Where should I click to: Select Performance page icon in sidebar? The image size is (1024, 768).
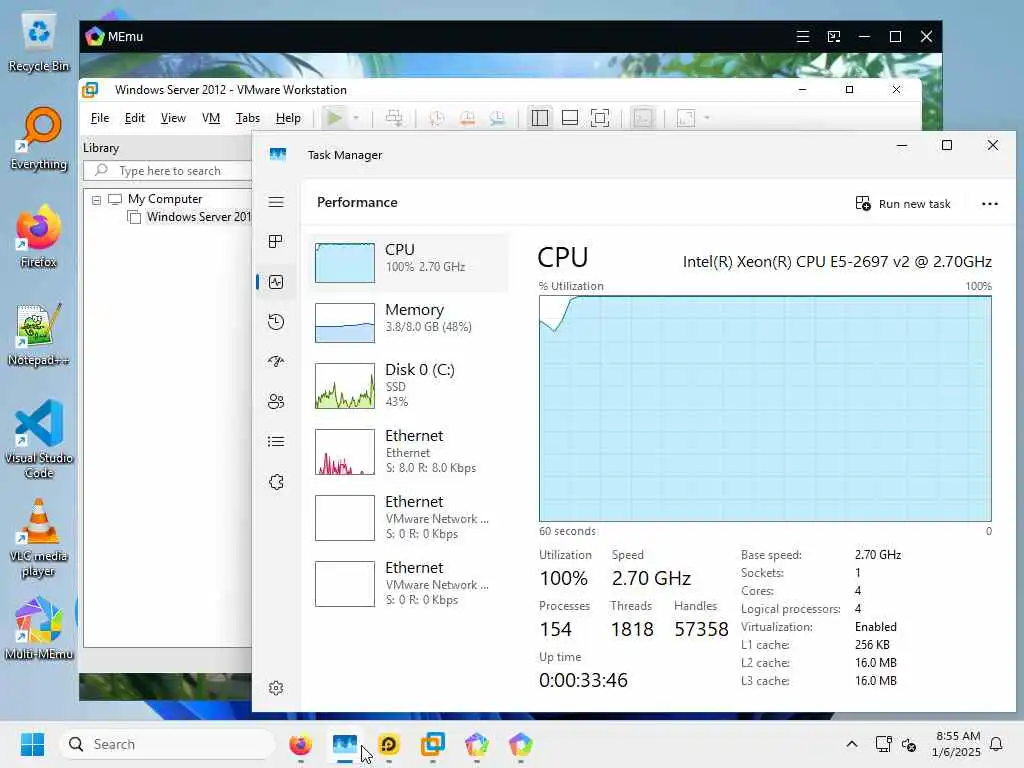pos(276,282)
